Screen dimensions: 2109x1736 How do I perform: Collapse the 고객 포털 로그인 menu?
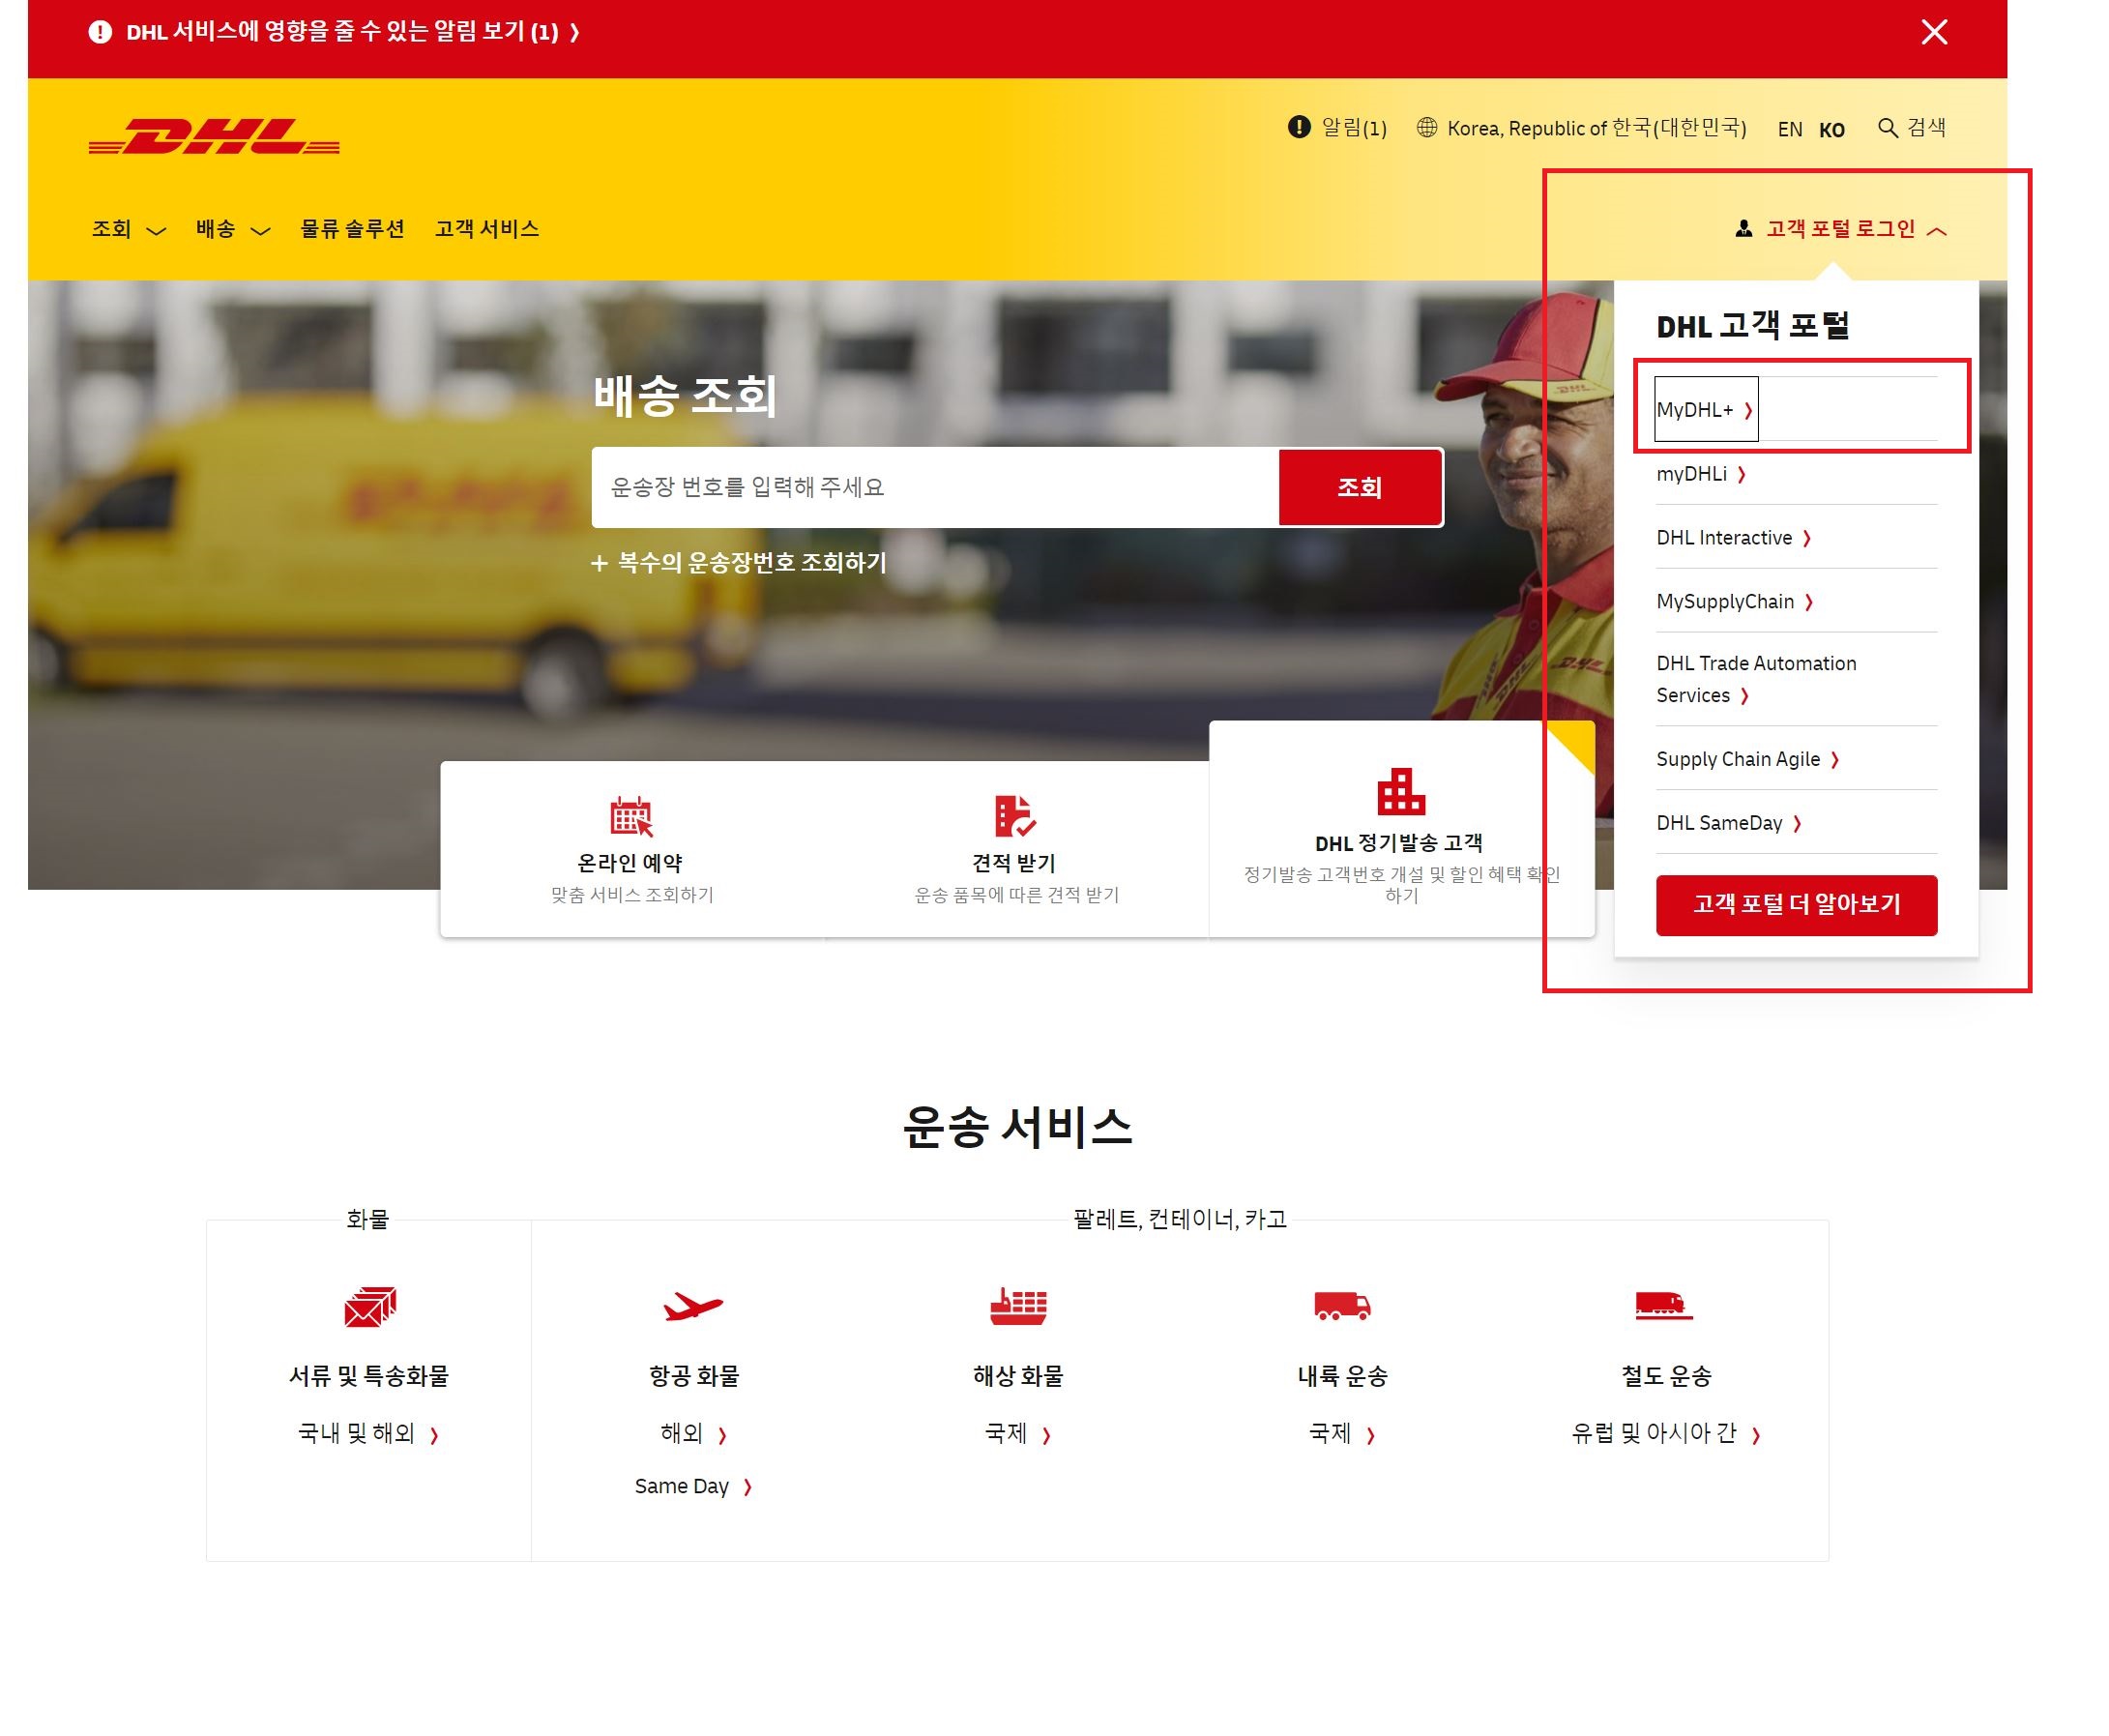[1841, 230]
